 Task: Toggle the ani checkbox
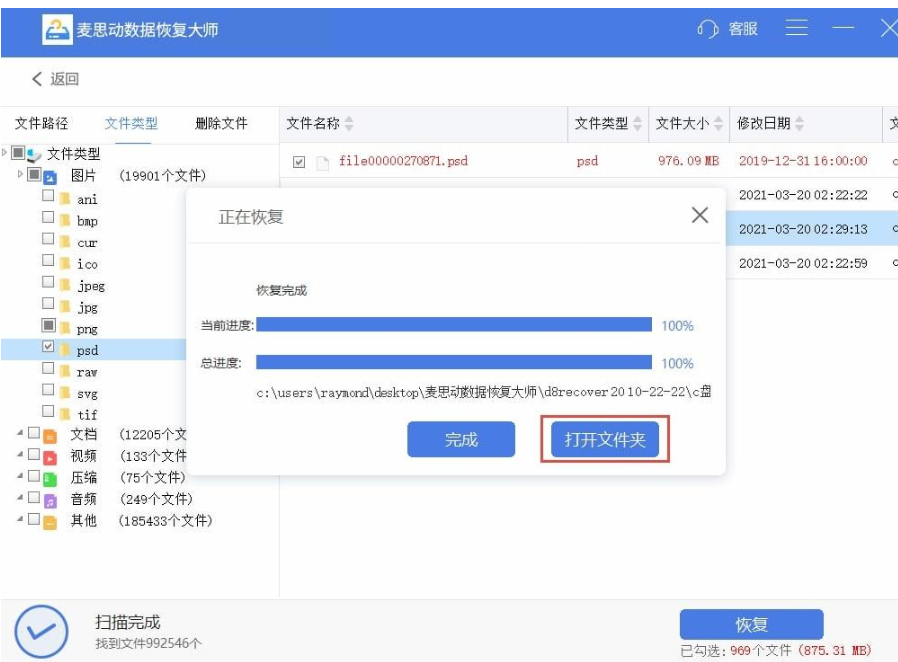click(48, 196)
